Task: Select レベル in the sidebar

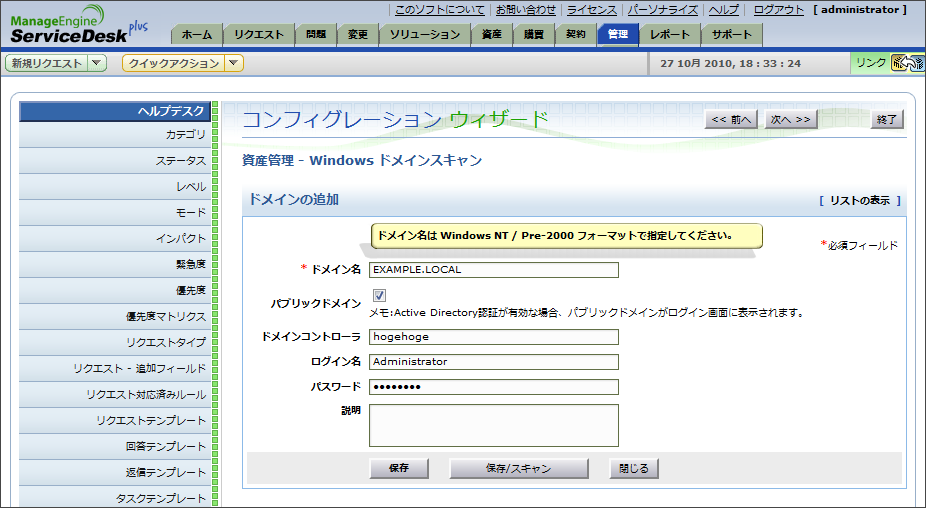Action: (x=115, y=187)
